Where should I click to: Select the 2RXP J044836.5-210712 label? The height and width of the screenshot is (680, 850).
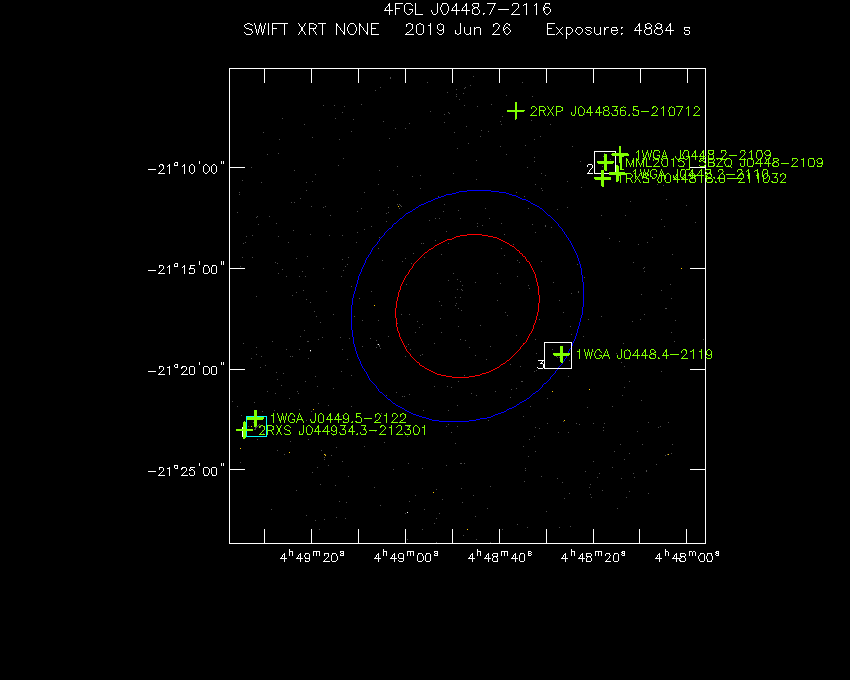pos(615,111)
